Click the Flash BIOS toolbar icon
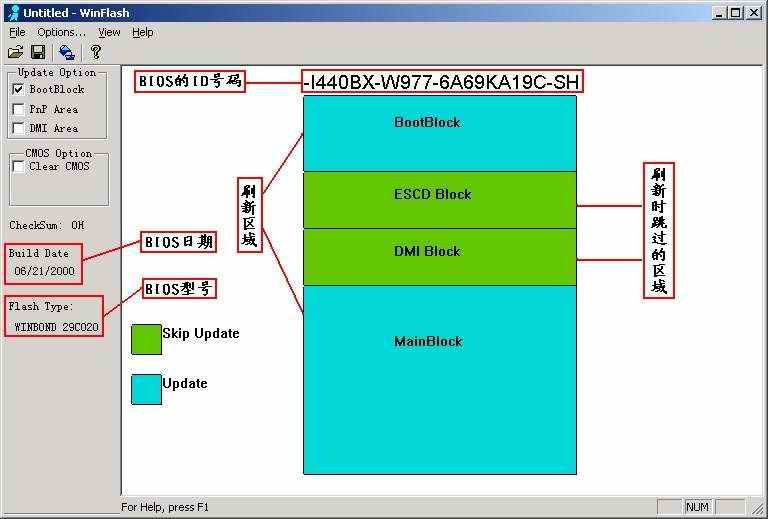Screen dimensions: 768x519 (x=66, y=52)
